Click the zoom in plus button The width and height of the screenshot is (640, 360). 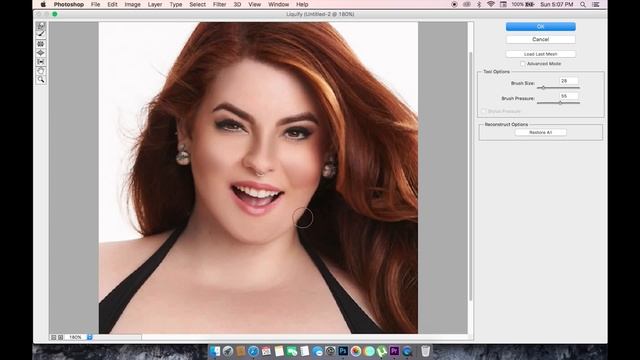coord(60,337)
